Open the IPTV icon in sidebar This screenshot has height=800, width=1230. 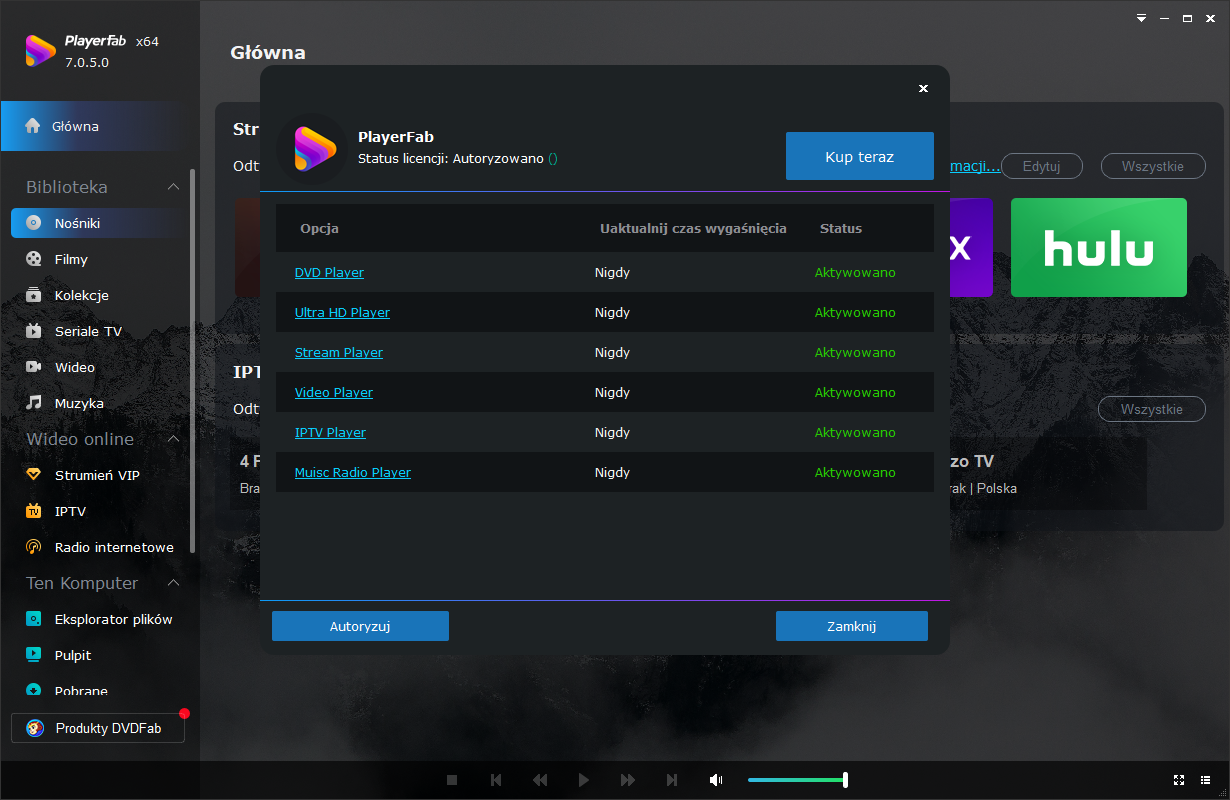click(34, 511)
